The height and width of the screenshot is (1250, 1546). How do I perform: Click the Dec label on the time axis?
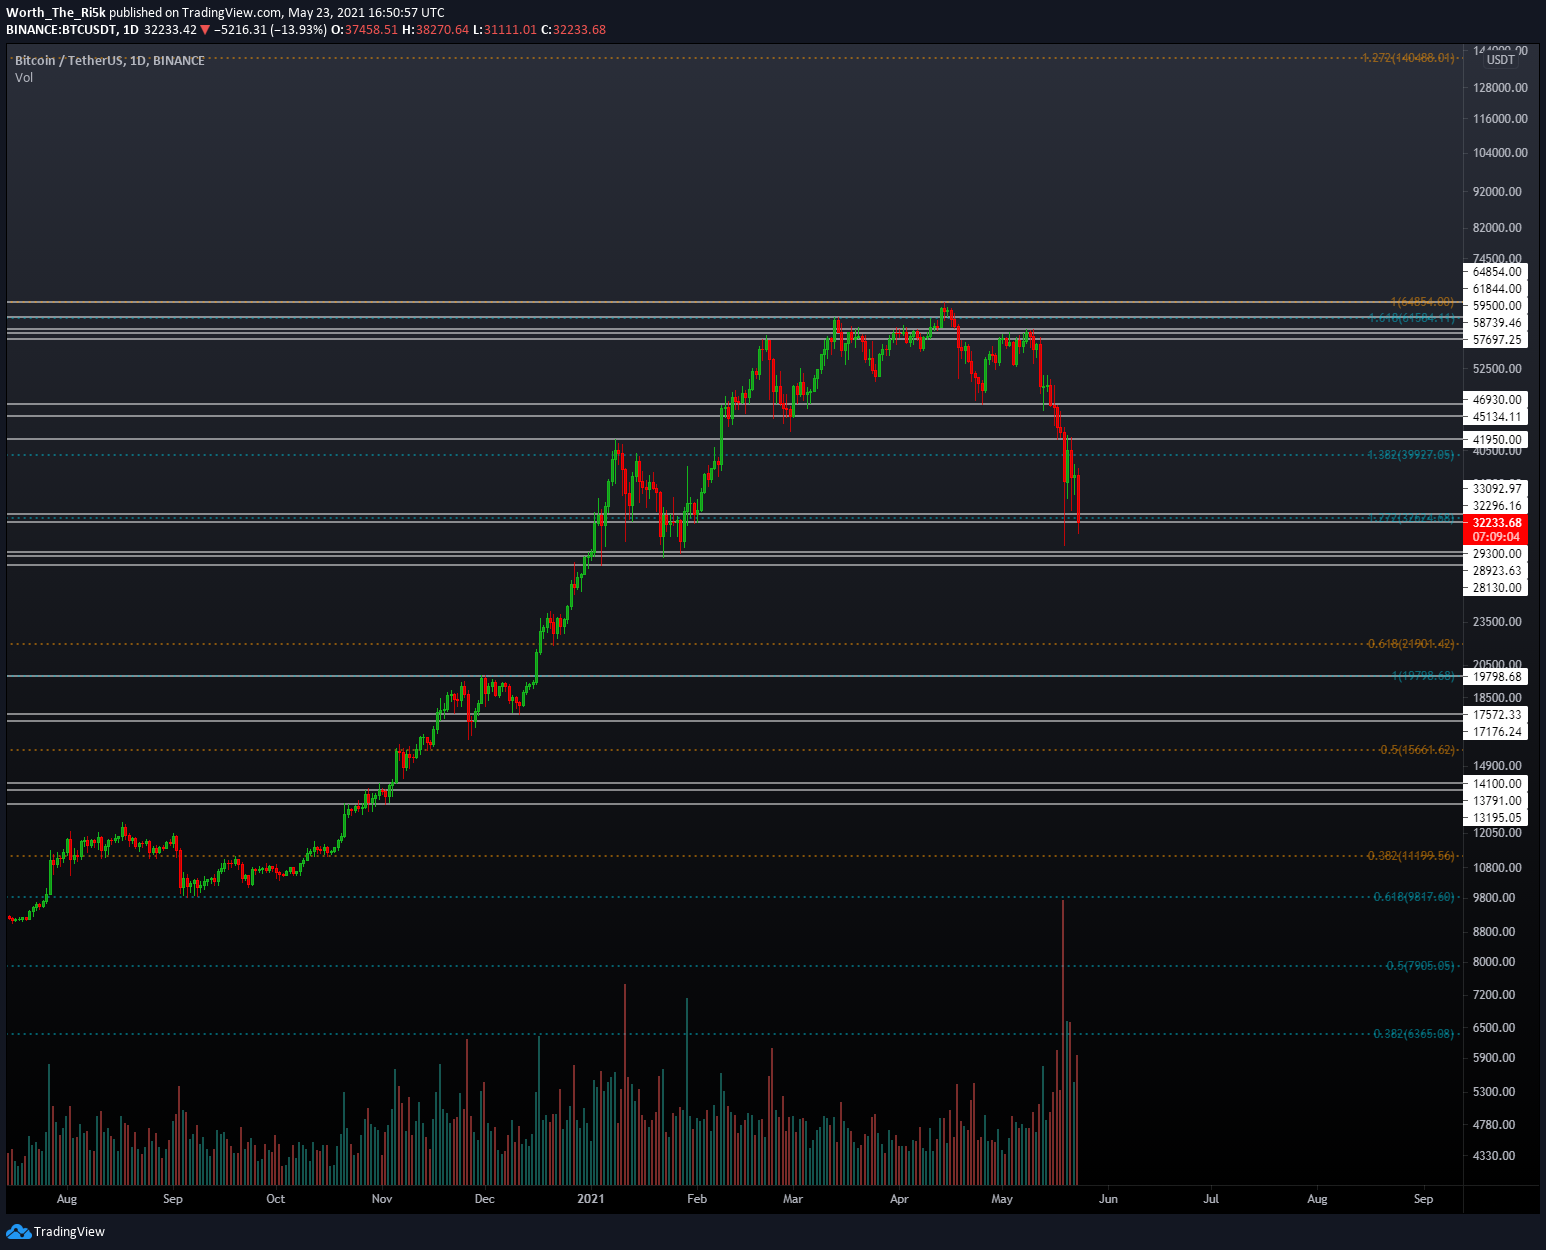(x=484, y=1199)
